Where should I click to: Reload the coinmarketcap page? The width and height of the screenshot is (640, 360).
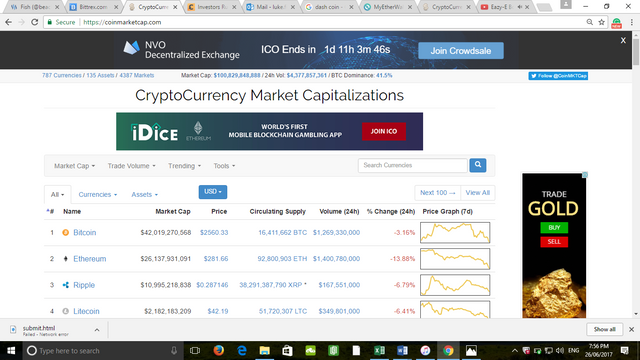[x=35, y=22]
